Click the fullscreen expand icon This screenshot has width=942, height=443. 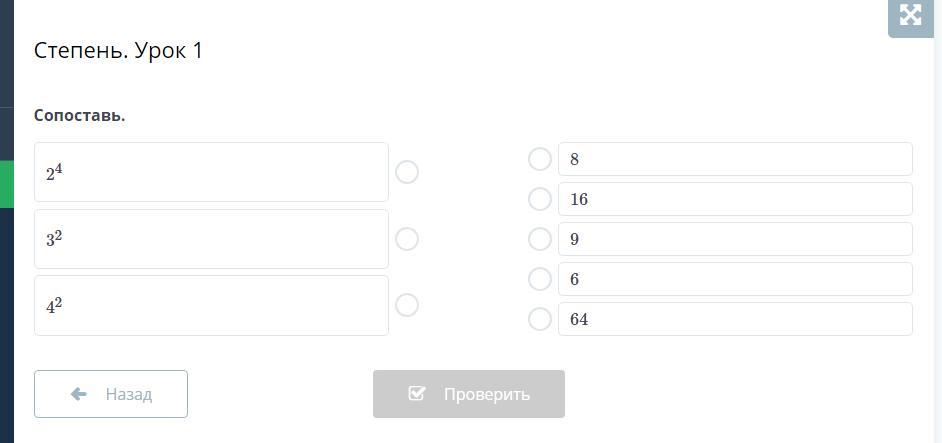910,15
